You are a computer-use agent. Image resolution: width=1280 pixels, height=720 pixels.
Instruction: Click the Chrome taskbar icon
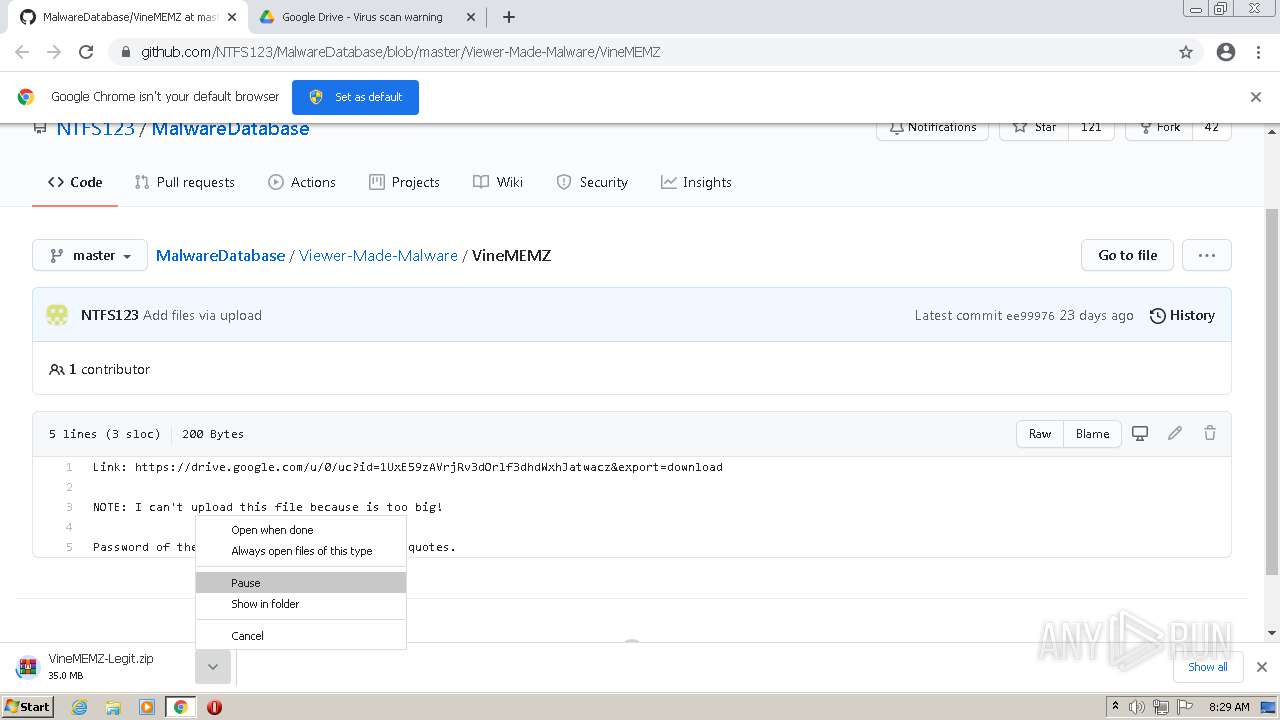181,707
